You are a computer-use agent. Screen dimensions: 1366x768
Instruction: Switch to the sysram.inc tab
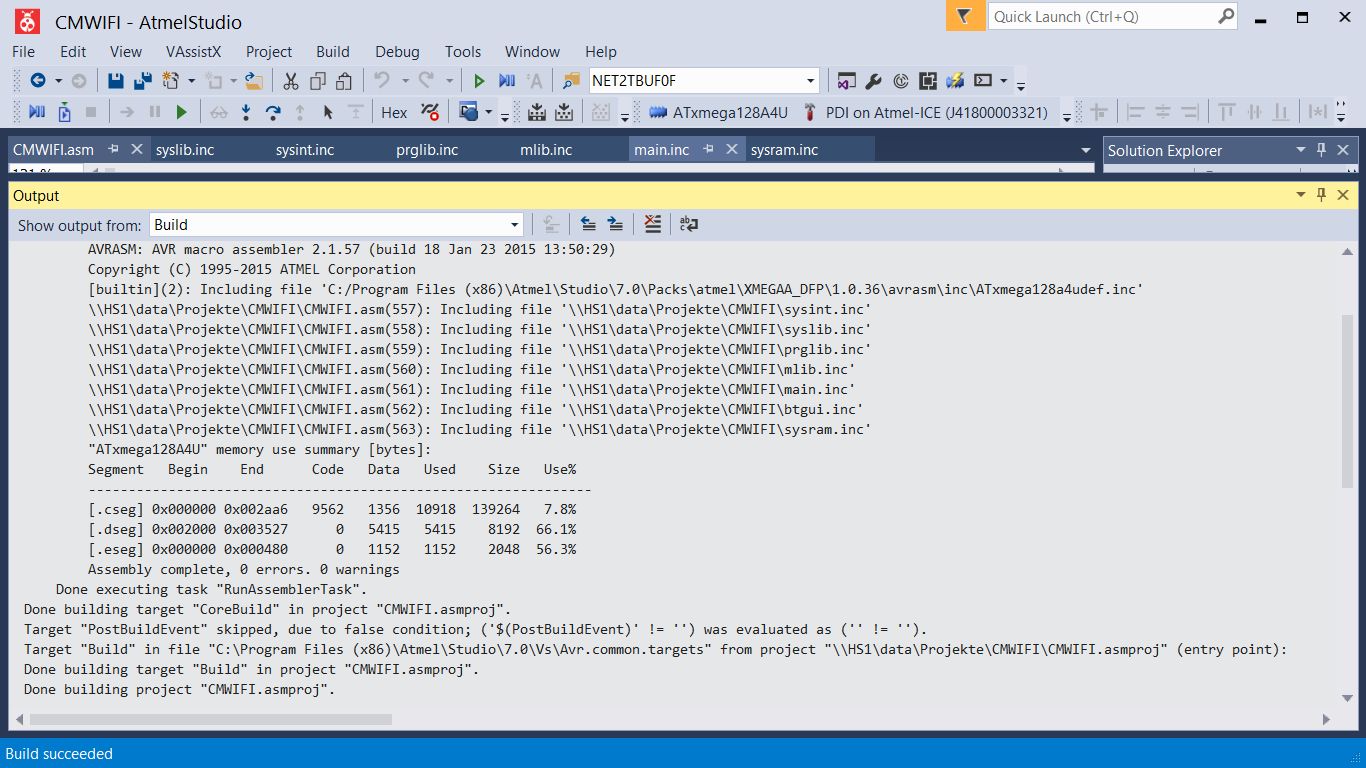point(784,150)
